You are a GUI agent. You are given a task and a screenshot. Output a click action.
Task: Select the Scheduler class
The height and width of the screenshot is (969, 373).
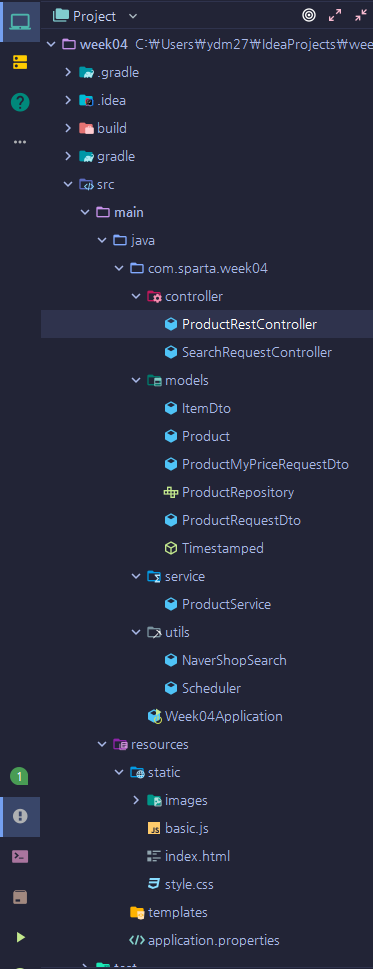click(x=211, y=688)
